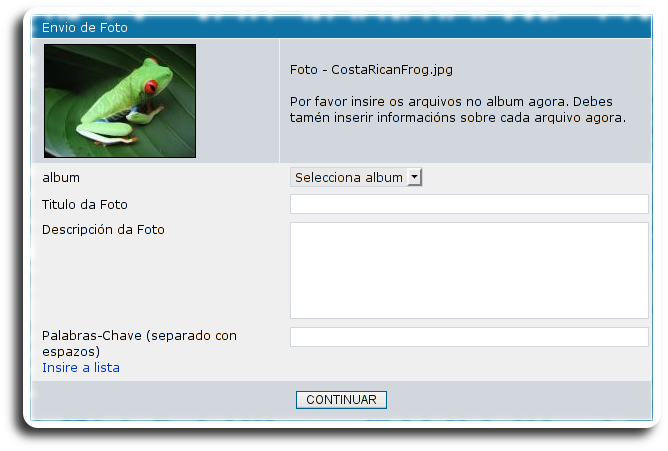Open the Selecciona album dropdown
The image size is (668, 451).
[356, 177]
